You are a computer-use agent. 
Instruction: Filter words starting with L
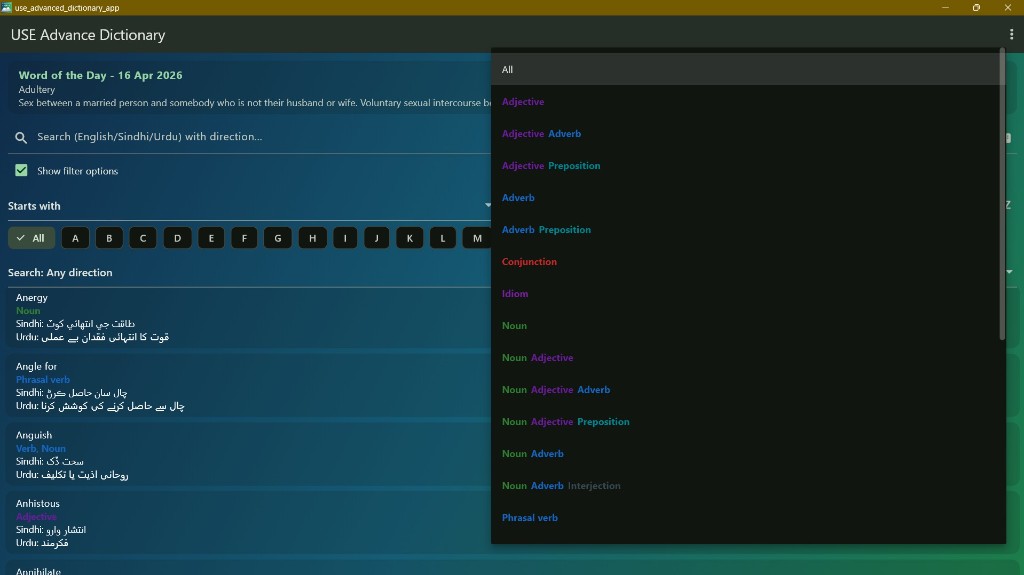(443, 238)
